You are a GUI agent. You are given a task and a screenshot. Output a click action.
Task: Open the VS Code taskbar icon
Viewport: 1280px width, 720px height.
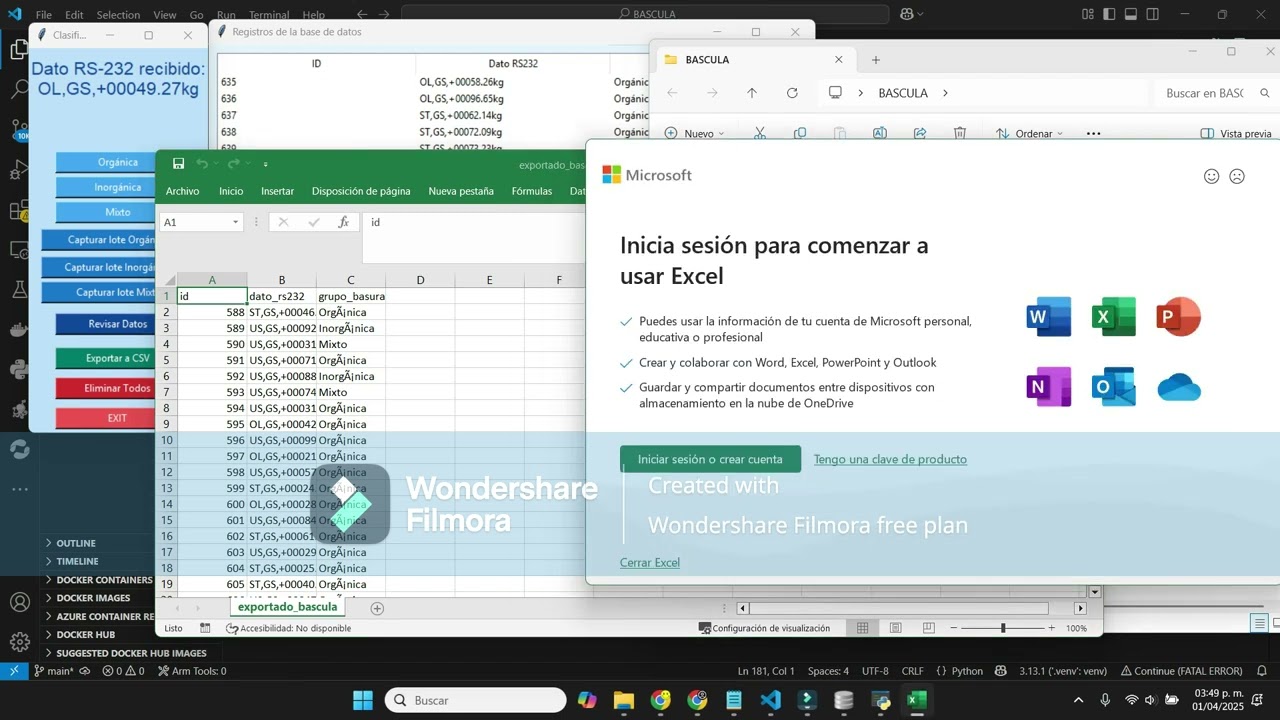(770, 700)
